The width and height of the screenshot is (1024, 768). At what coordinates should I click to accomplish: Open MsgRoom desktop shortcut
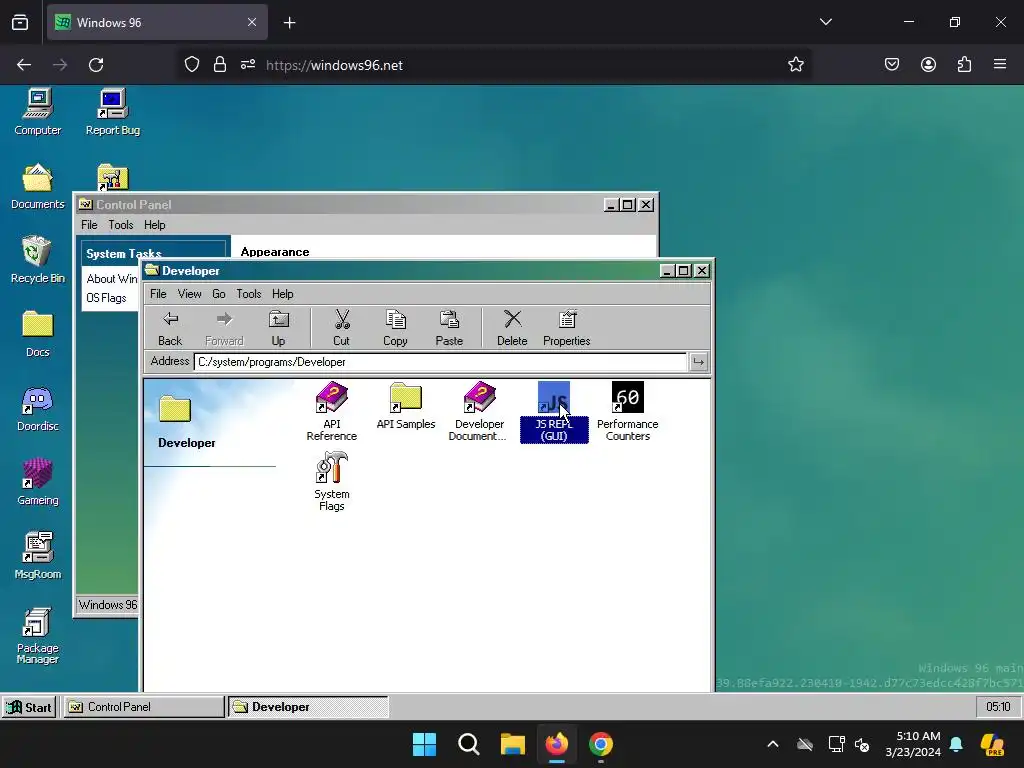point(38,556)
